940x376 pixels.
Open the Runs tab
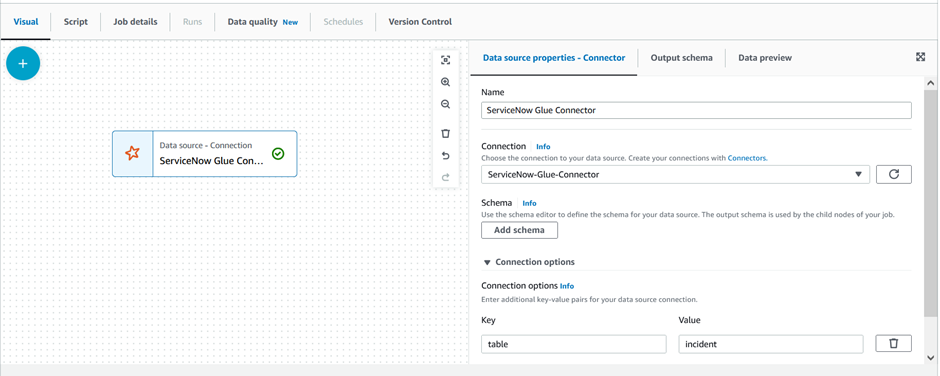pyautogui.click(x=192, y=22)
